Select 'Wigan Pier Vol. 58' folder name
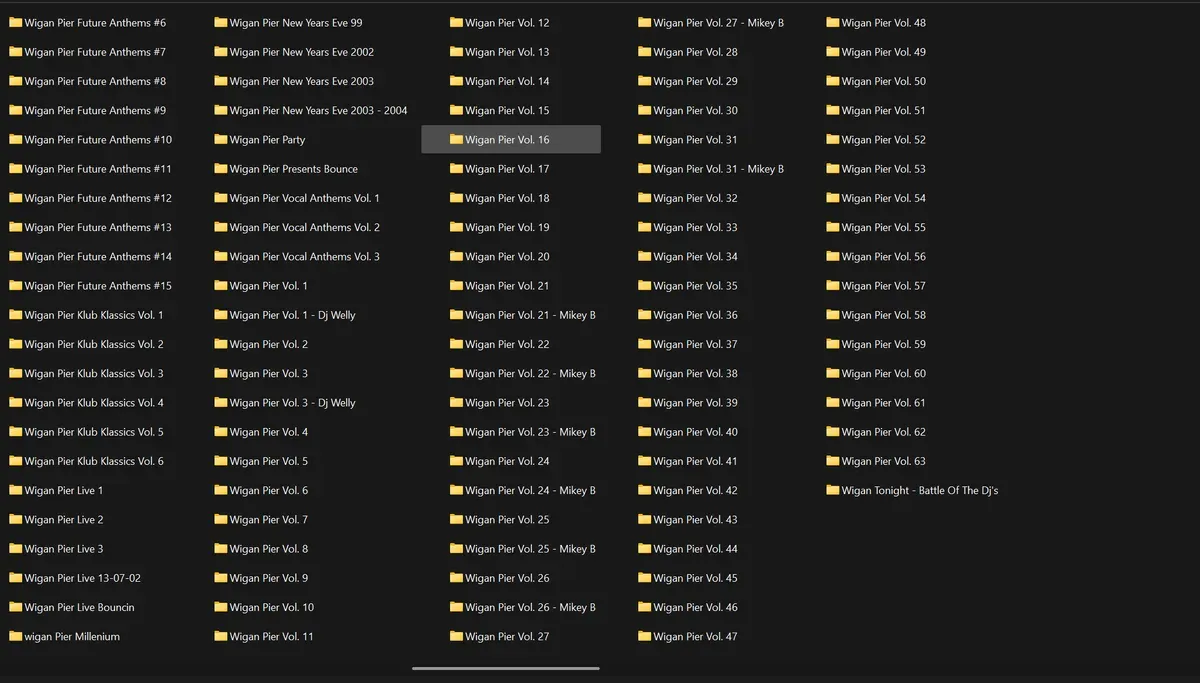The height and width of the screenshot is (683, 1200). tap(884, 315)
